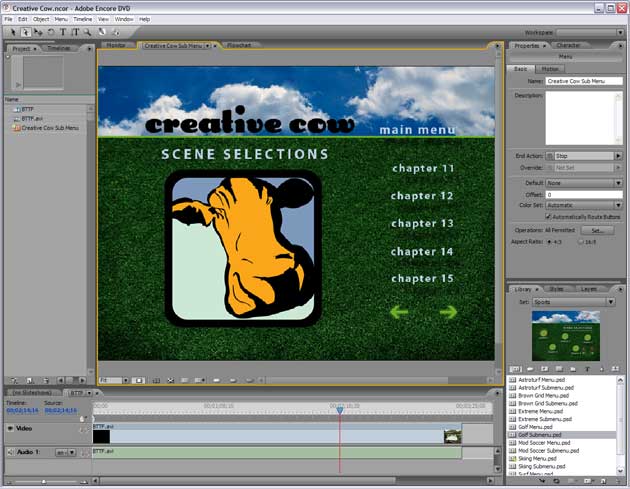Click the timeline playhead marker
Image resolution: width=630 pixels, height=489 pixels.
click(x=340, y=410)
